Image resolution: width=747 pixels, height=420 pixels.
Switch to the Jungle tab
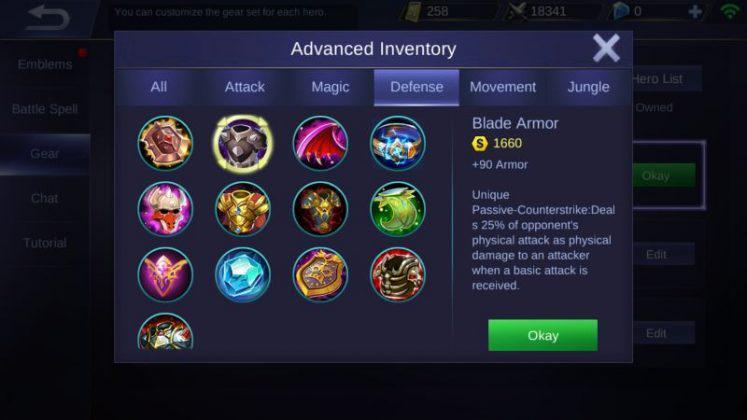tap(588, 87)
